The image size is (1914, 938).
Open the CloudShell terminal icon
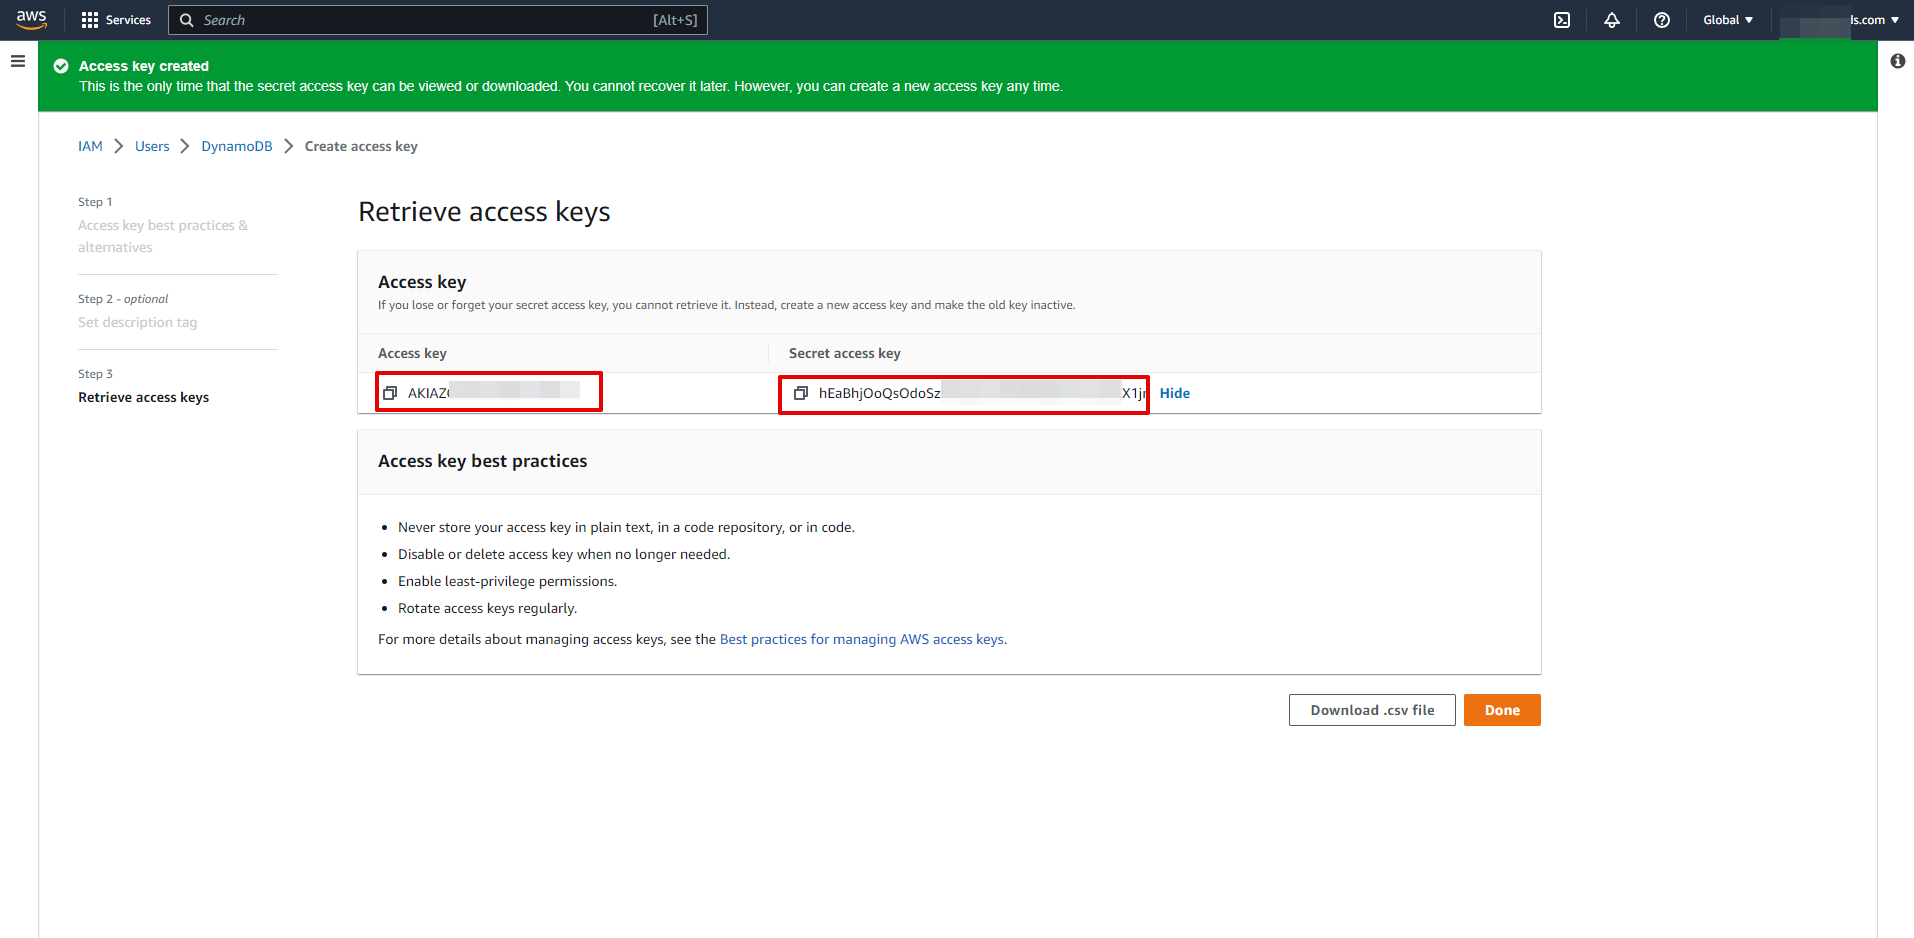point(1562,20)
